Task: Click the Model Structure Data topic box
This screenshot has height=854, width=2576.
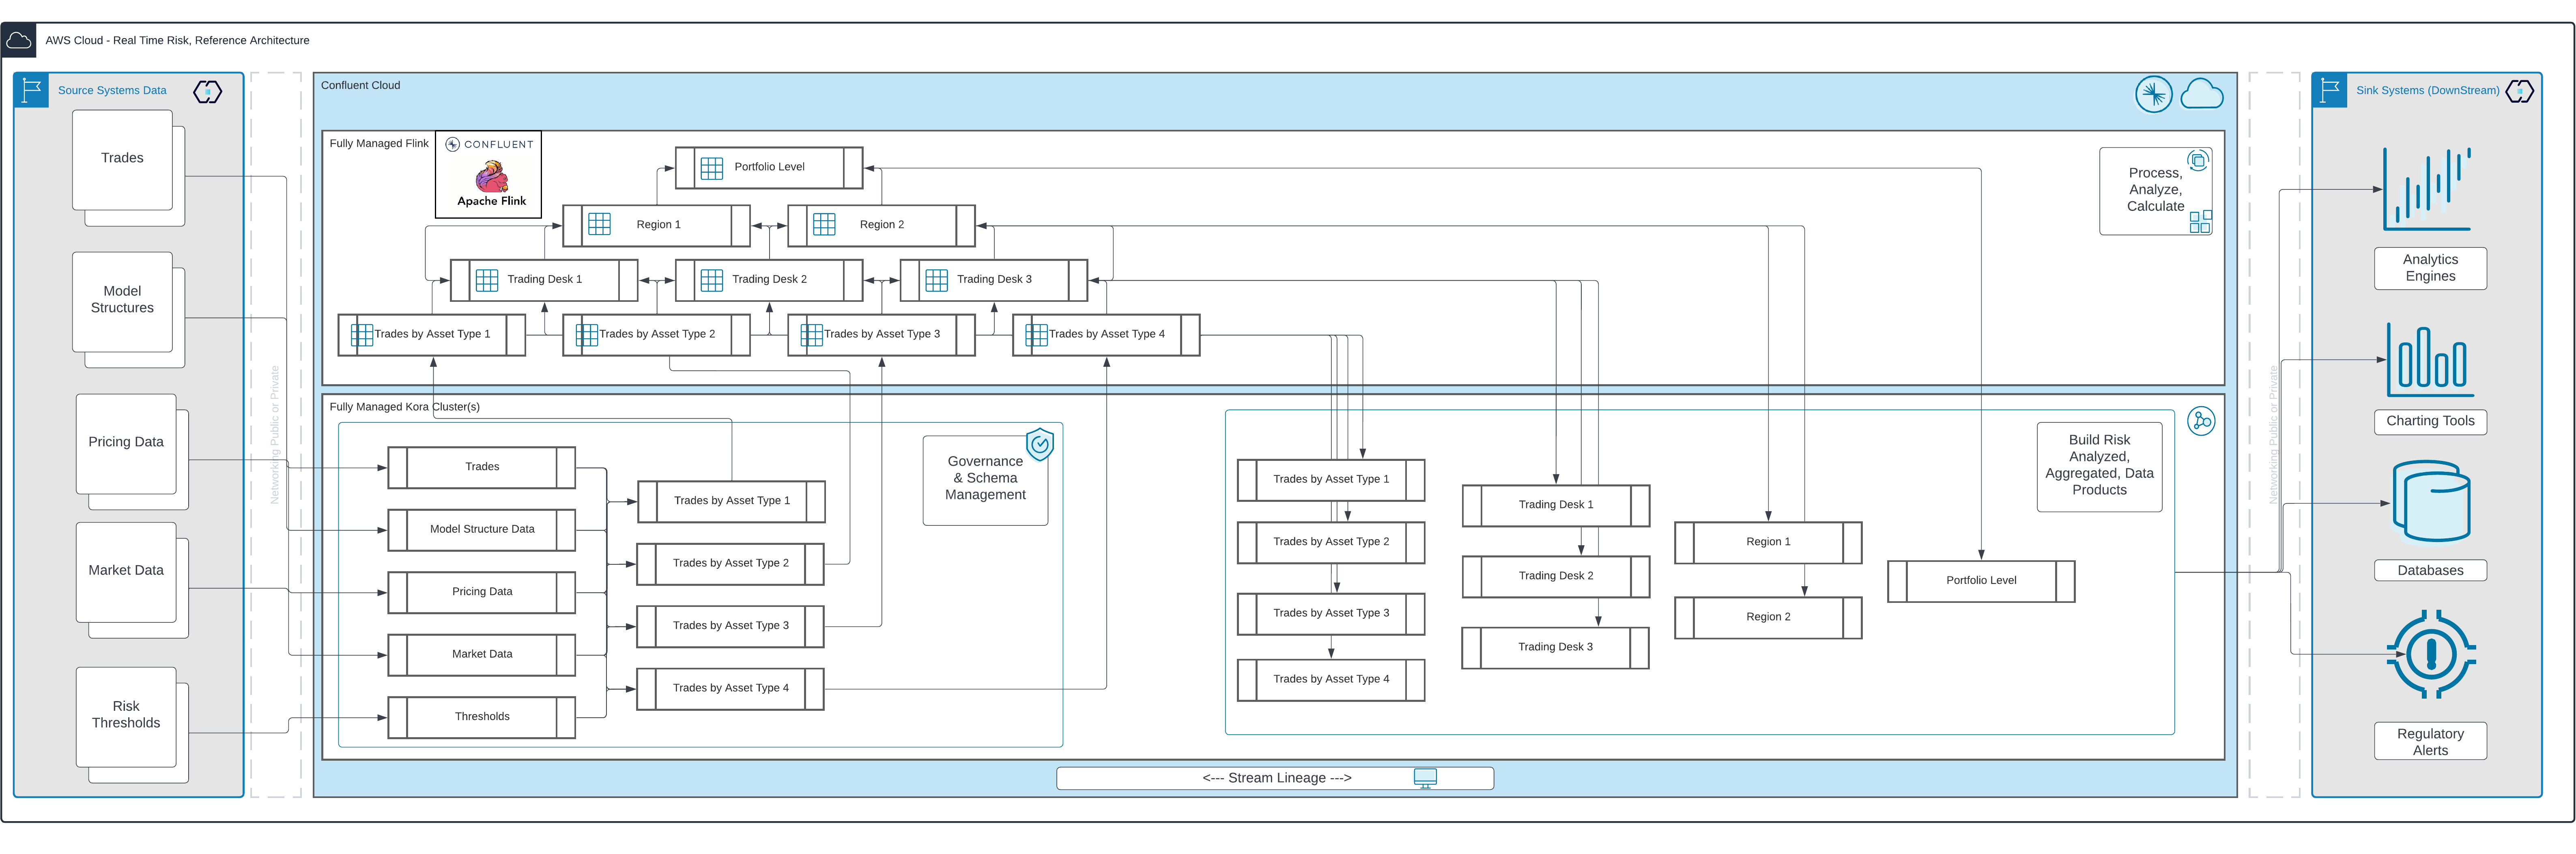Action: coord(482,530)
